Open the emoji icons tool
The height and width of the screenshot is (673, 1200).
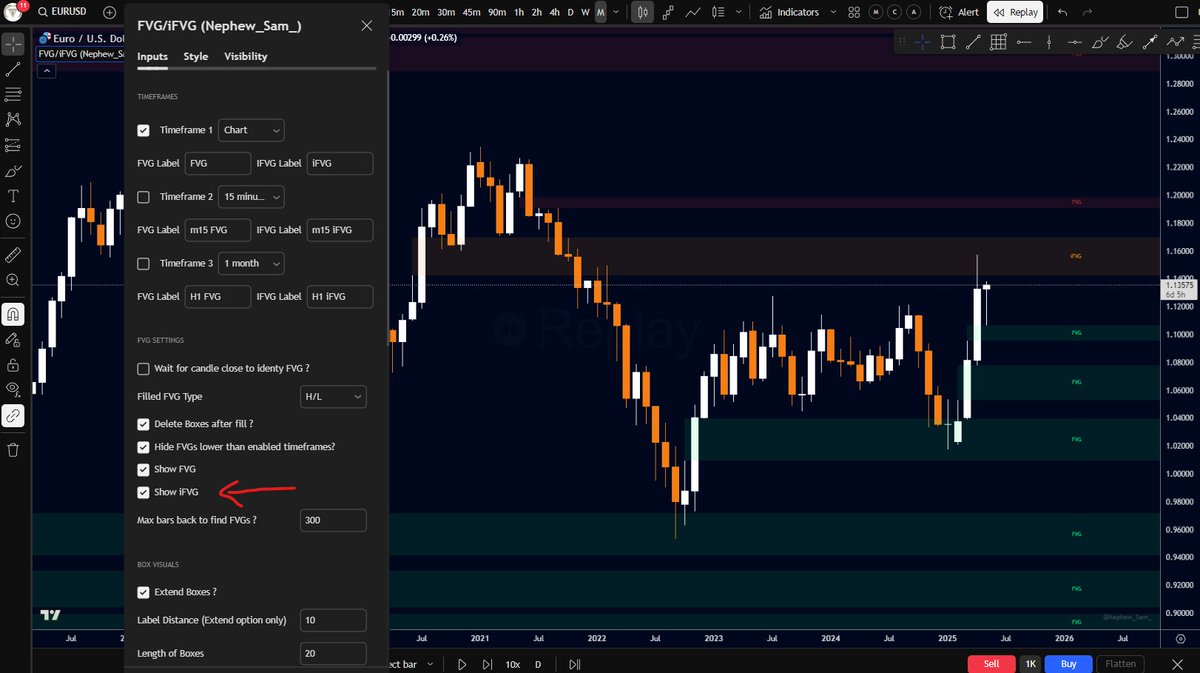click(x=13, y=220)
